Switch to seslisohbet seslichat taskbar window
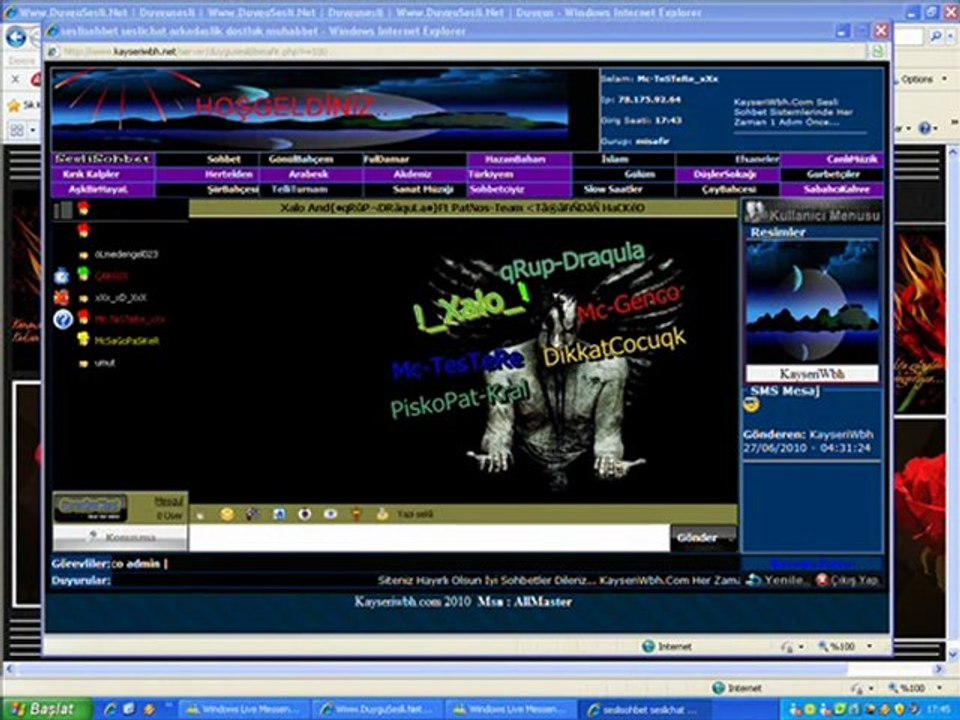 pos(645,709)
